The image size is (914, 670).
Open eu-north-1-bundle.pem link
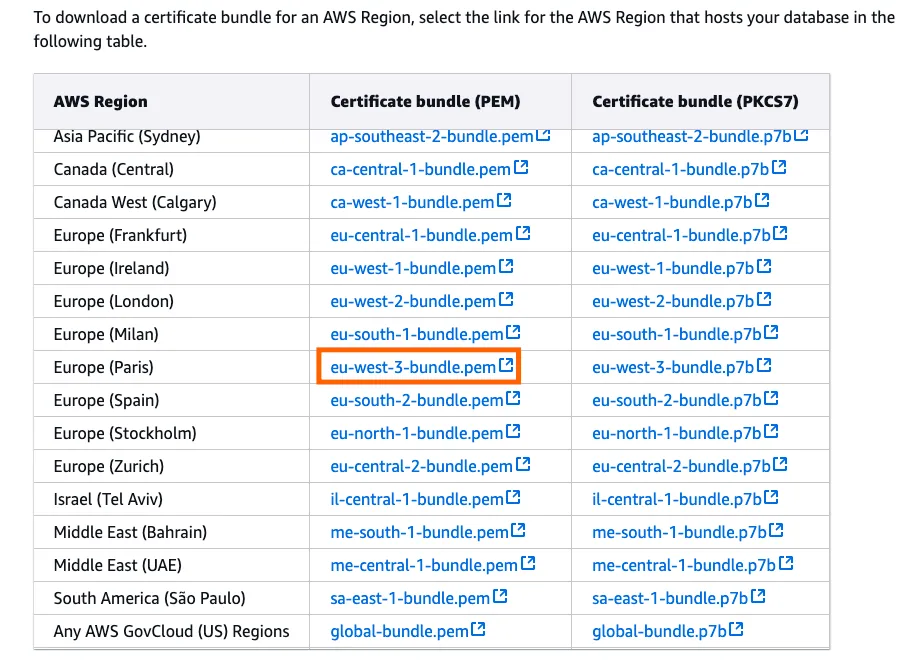(x=425, y=433)
